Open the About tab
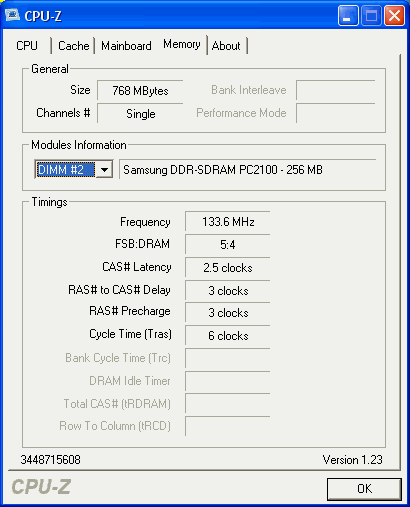 tap(226, 46)
